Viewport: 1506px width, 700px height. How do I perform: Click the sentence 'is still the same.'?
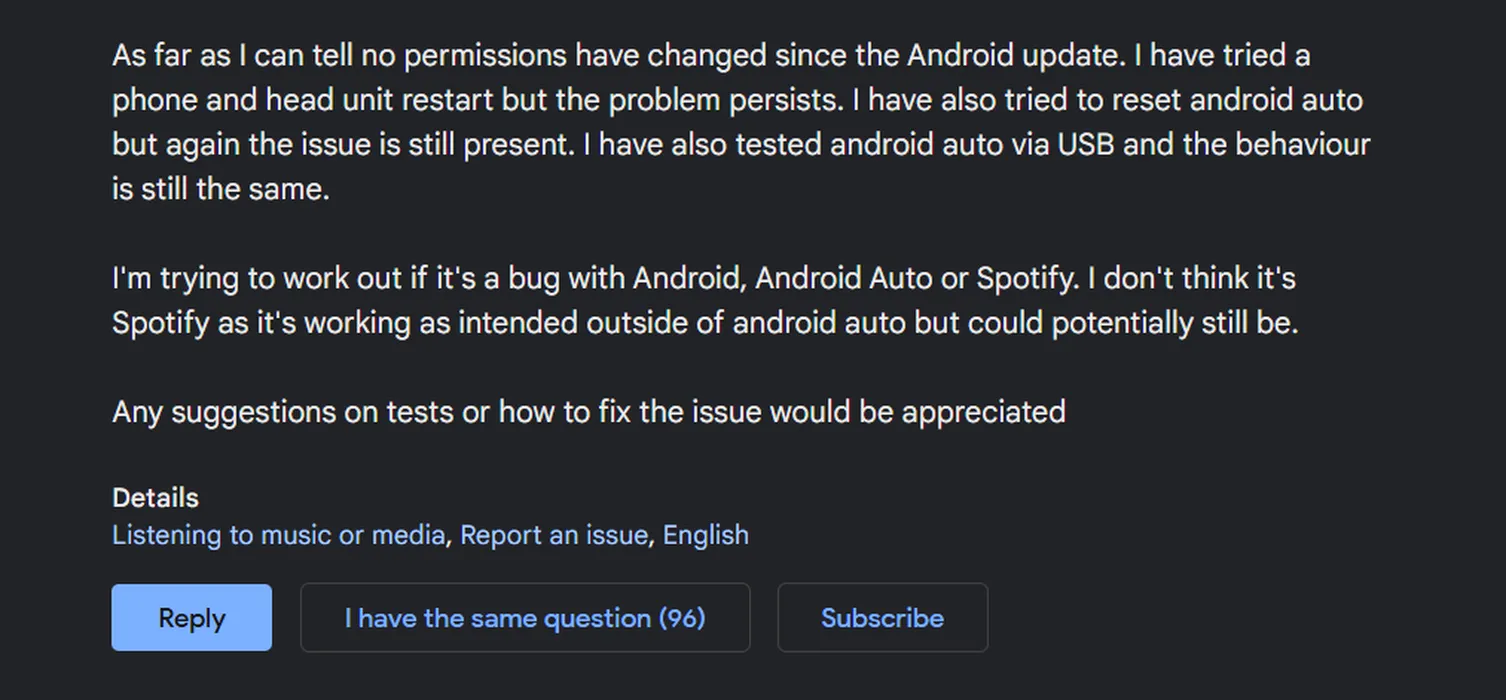click(220, 189)
